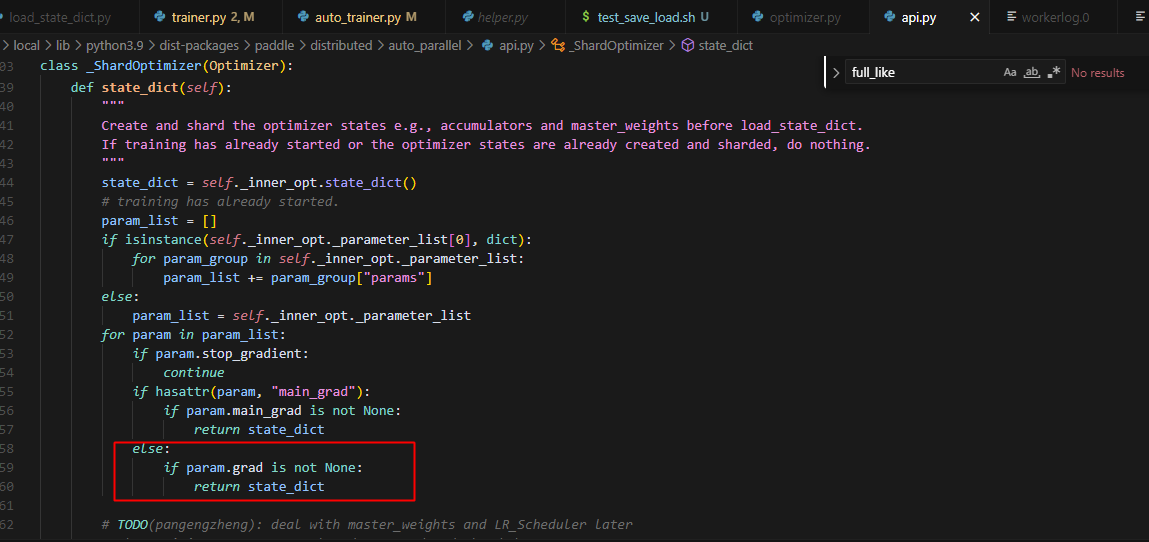Open the workerlog.0 tab

tap(1055, 17)
